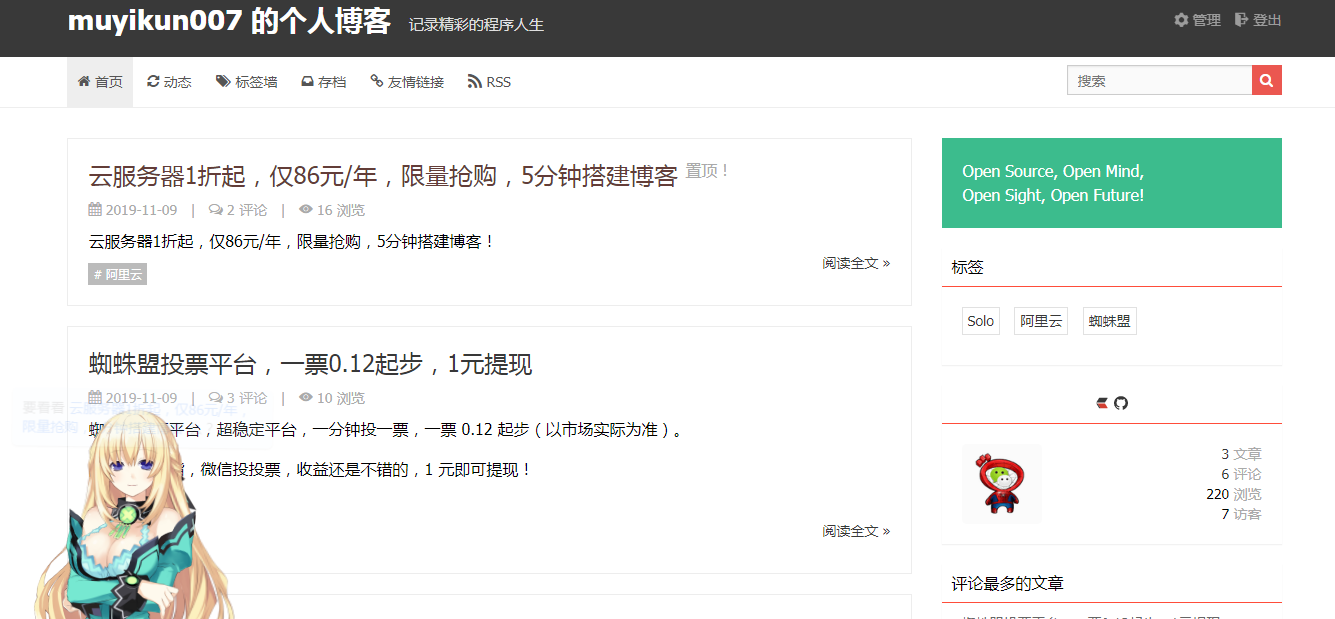
Task: Focus the 搜索 search input field
Action: point(1159,81)
